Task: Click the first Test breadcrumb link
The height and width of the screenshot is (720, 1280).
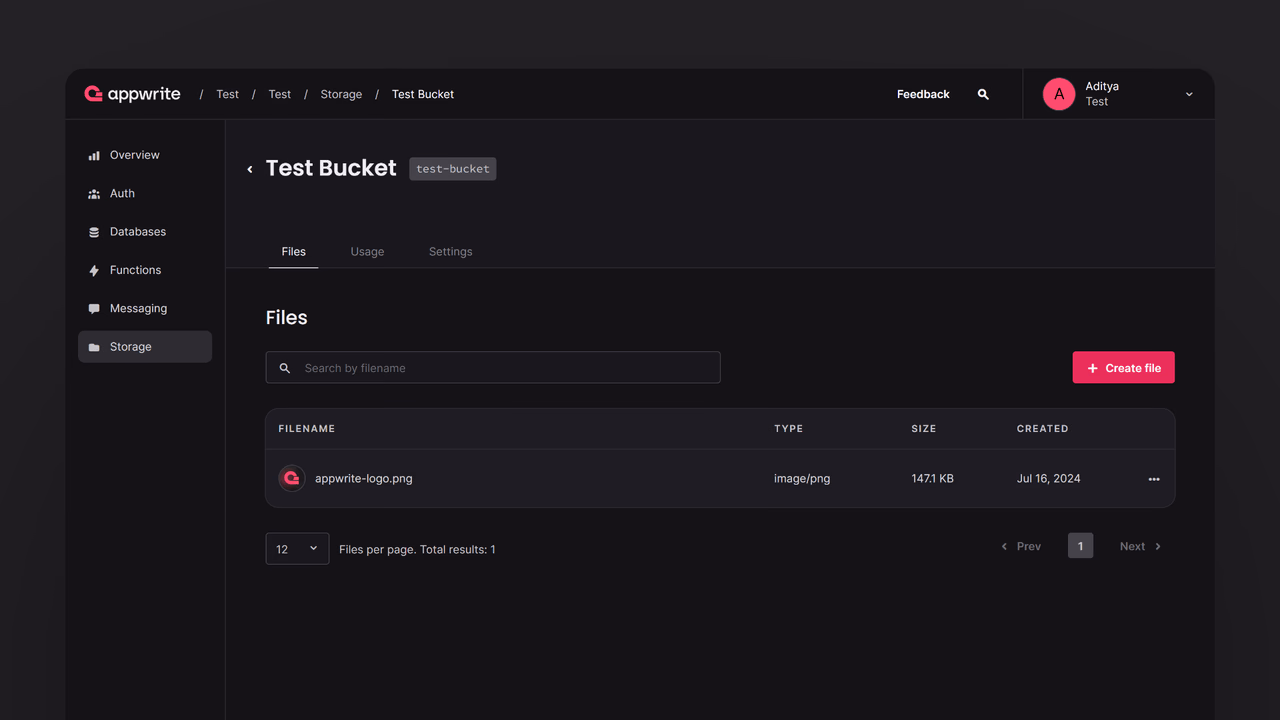Action: (227, 94)
